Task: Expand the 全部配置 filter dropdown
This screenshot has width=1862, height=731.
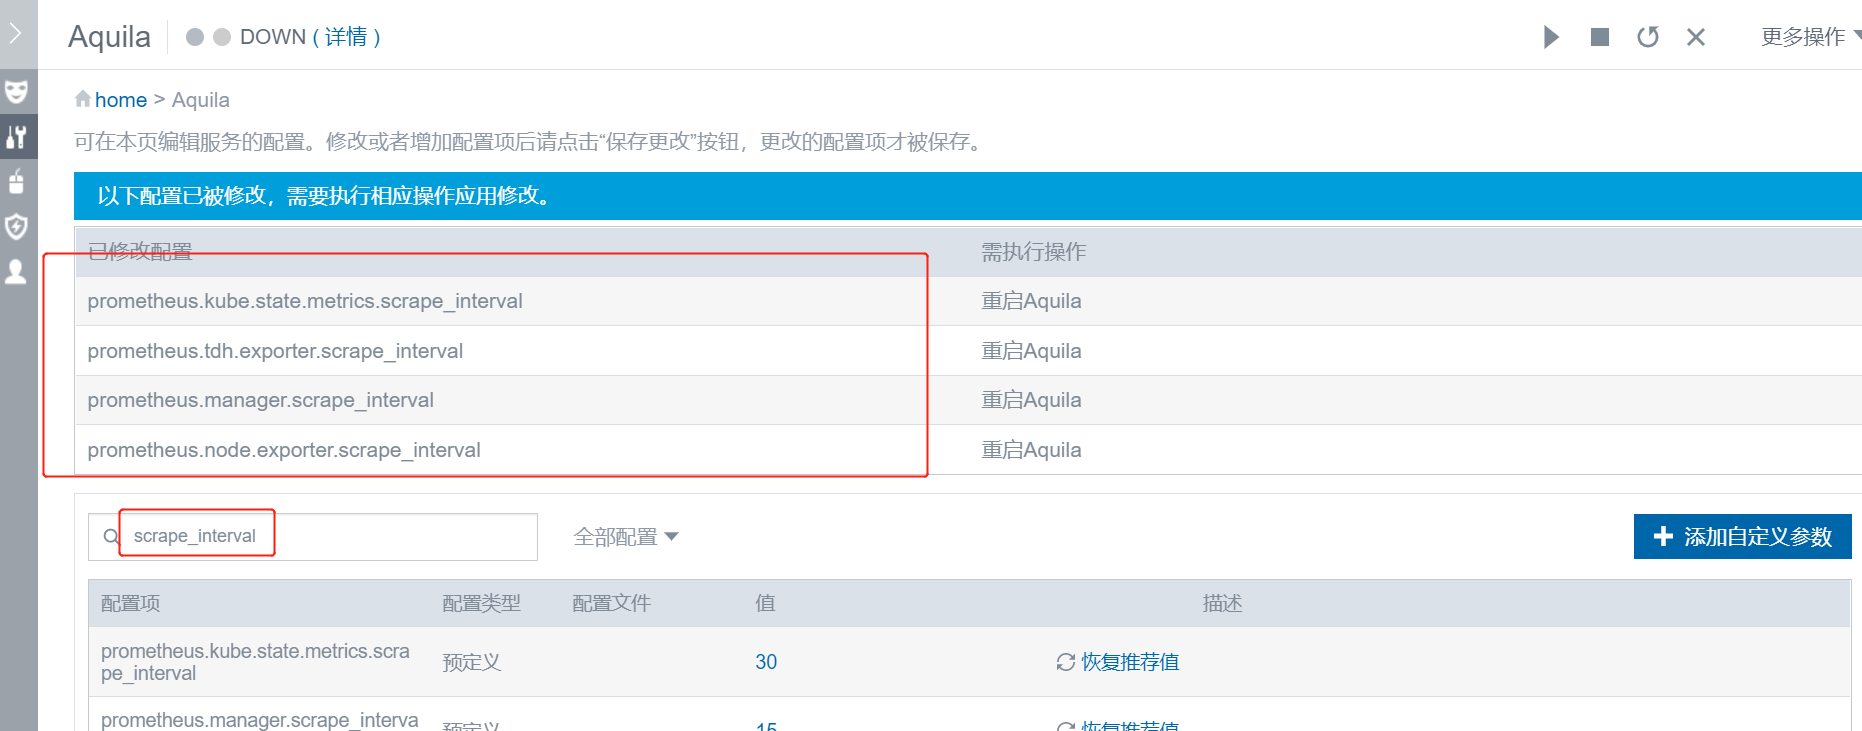Action: (626, 537)
